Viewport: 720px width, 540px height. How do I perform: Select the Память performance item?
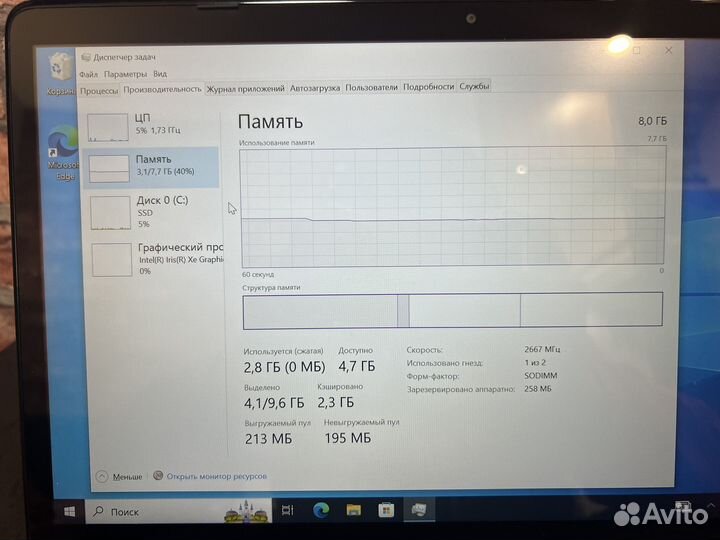click(x=152, y=167)
